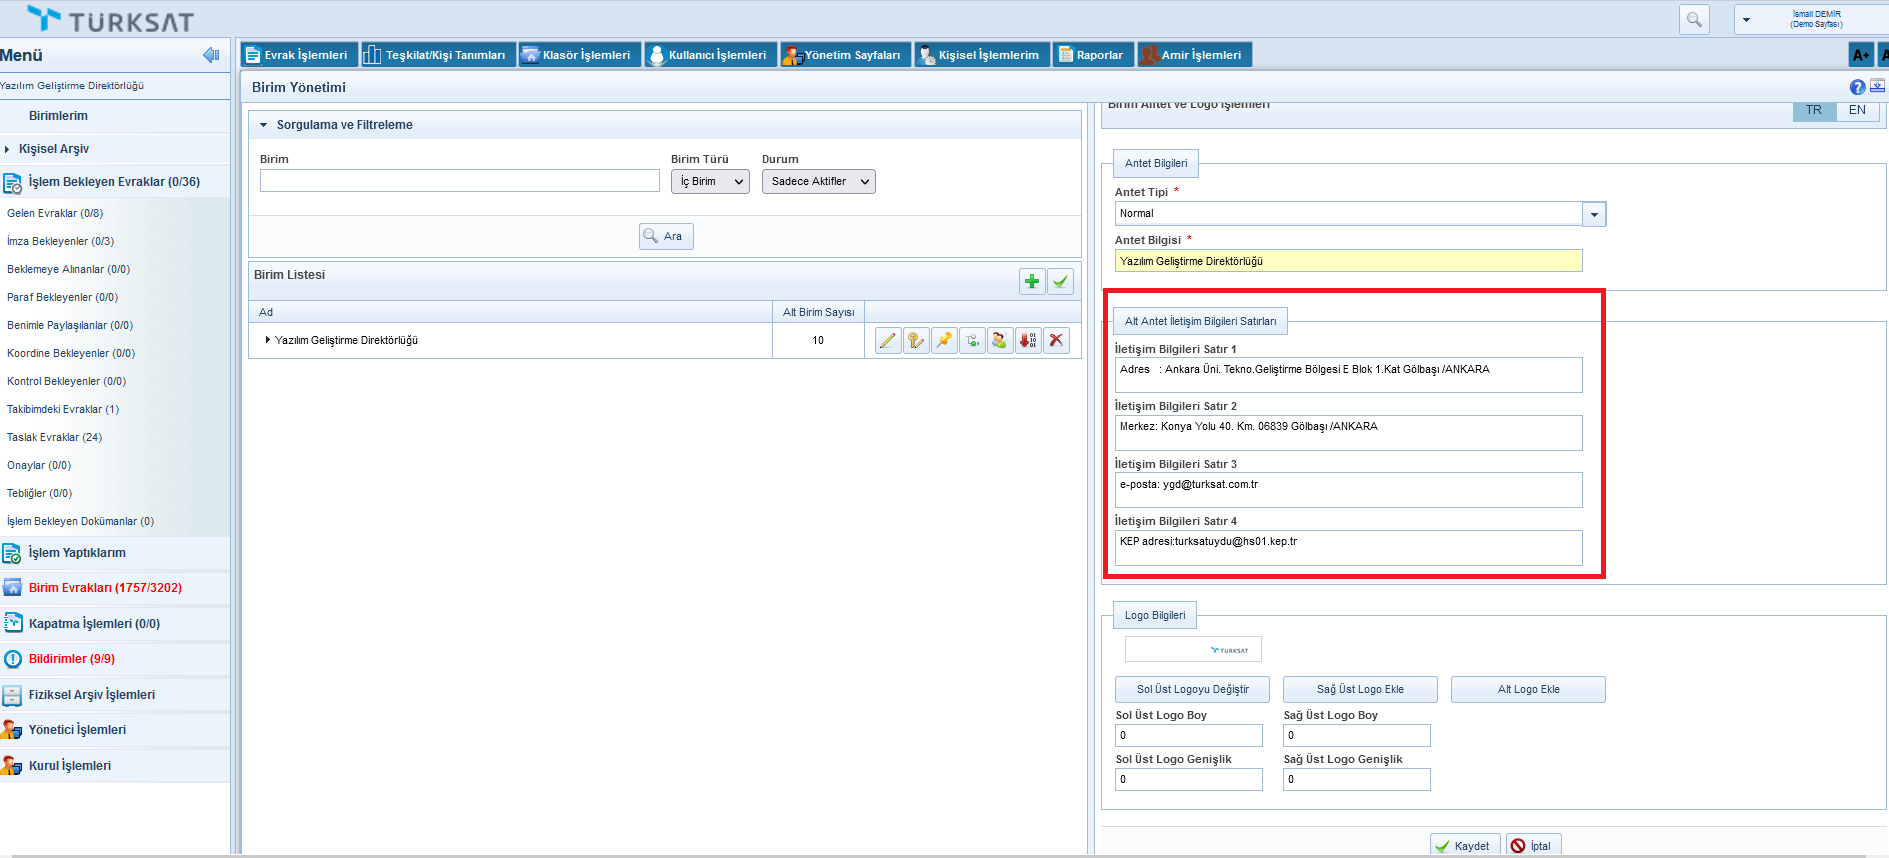Click the yellow pushpin icon in unit row
Screen dimensions: 1889x858
[944, 341]
